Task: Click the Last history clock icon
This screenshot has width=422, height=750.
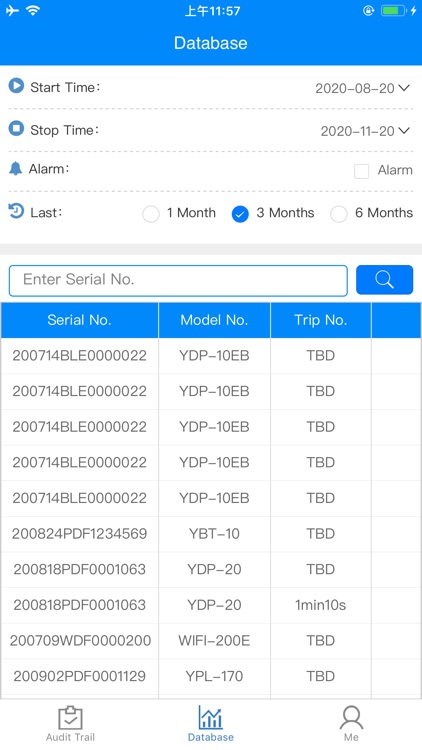Action: (16, 211)
